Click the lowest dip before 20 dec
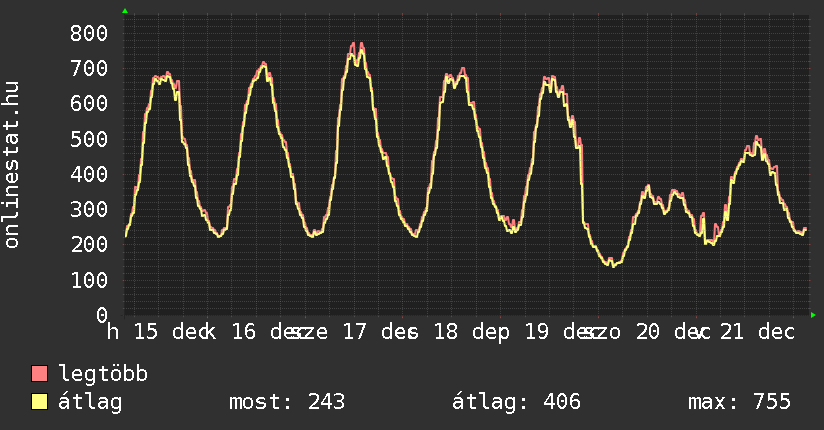The width and height of the screenshot is (824, 430). click(x=614, y=265)
